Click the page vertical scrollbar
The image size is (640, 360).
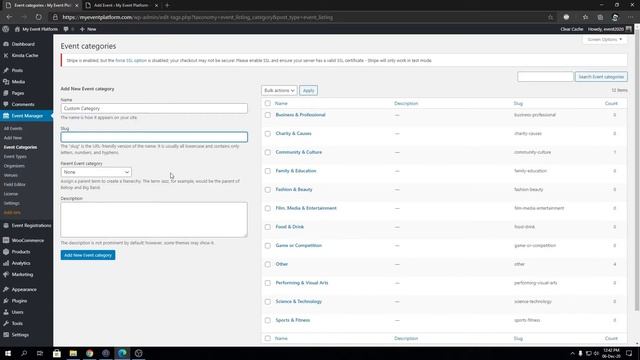click(637, 171)
